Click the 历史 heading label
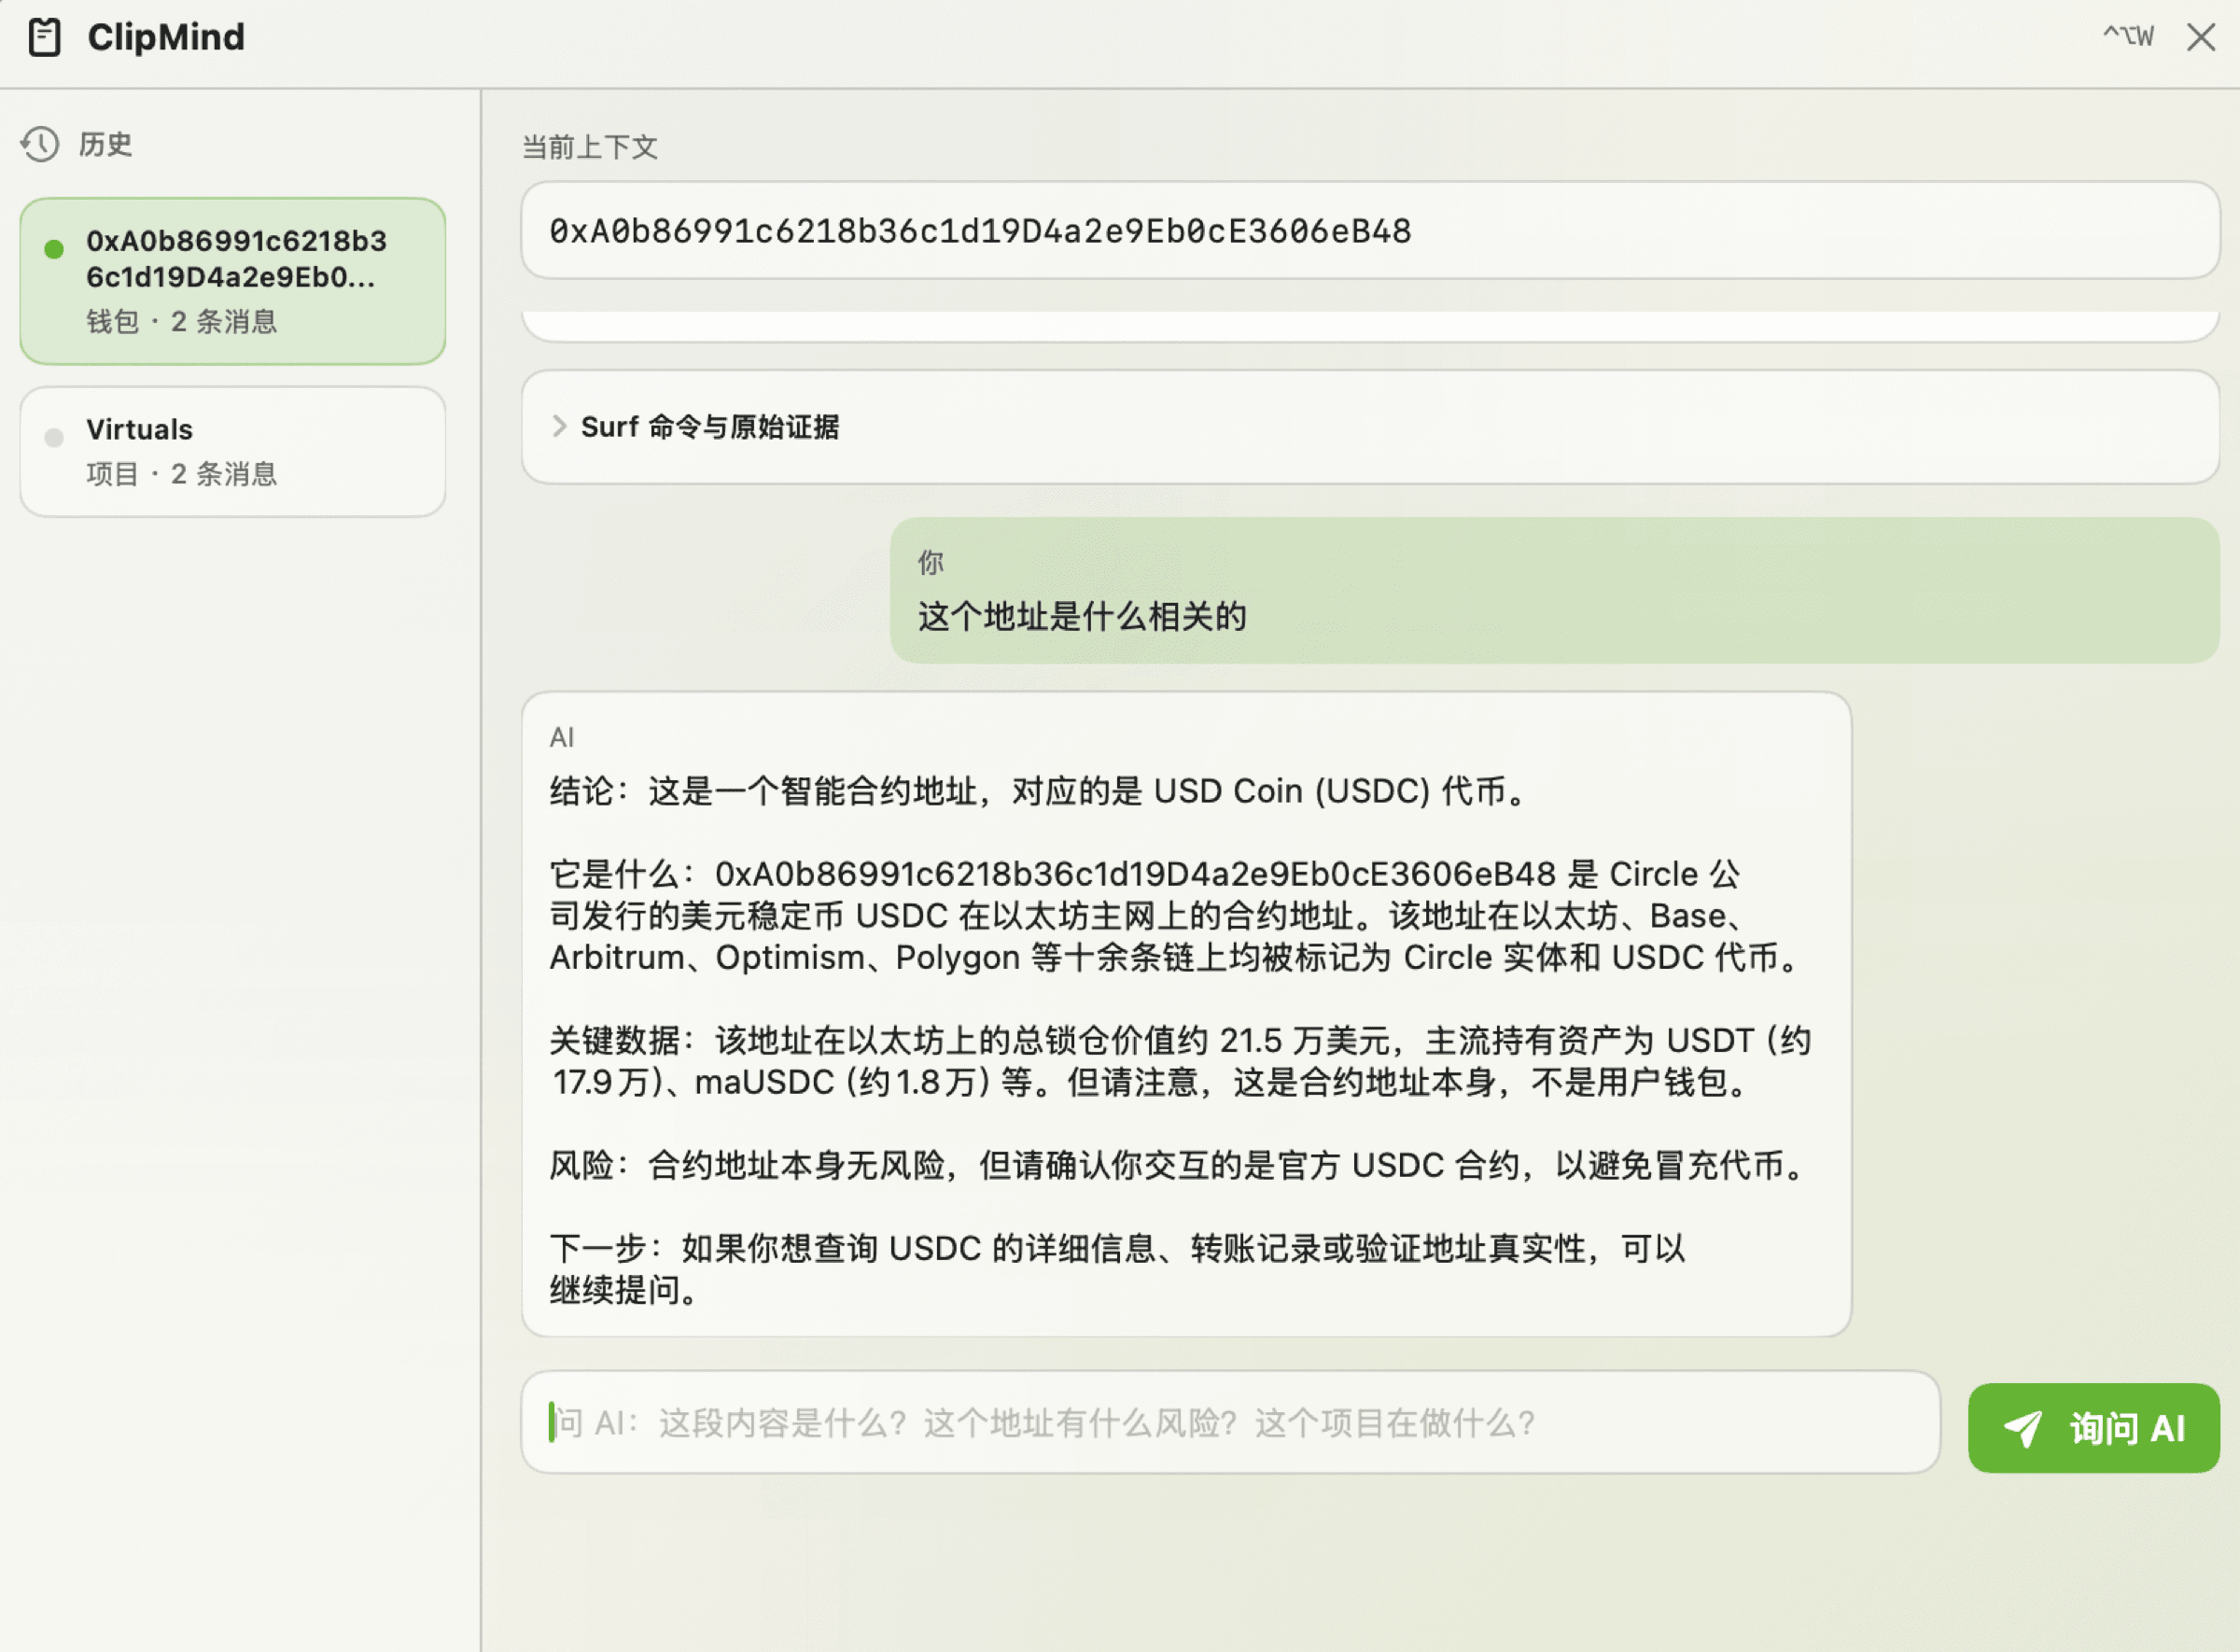 tap(105, 144)
